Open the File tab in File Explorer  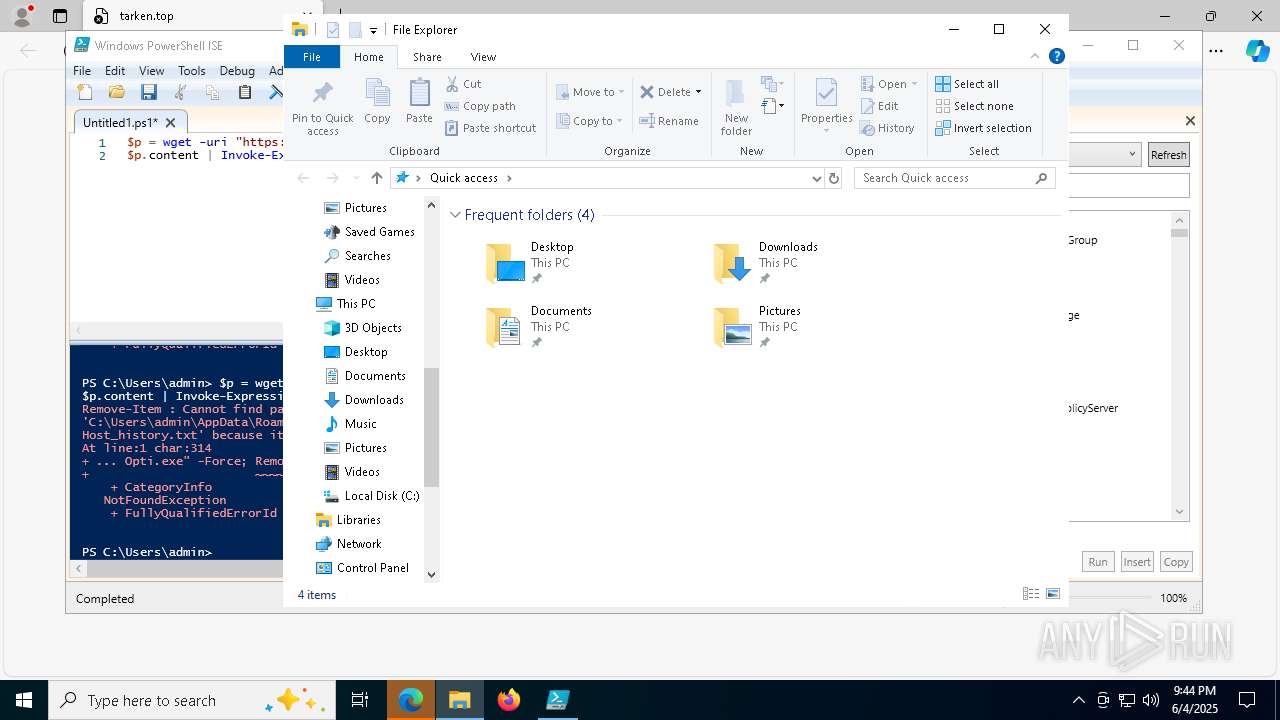[312, 57]
